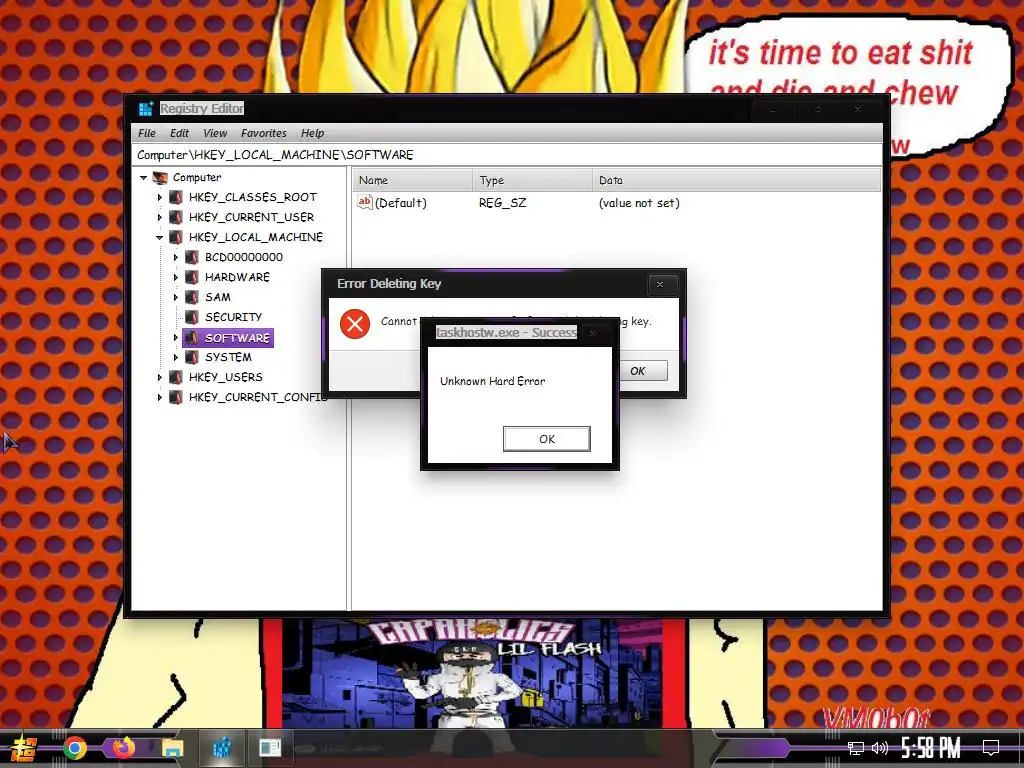Click the SECURITY key icon
Image resolution: width=1024 pixels, height=768 pixels.
pyautogui.click(x=192, y=317)
